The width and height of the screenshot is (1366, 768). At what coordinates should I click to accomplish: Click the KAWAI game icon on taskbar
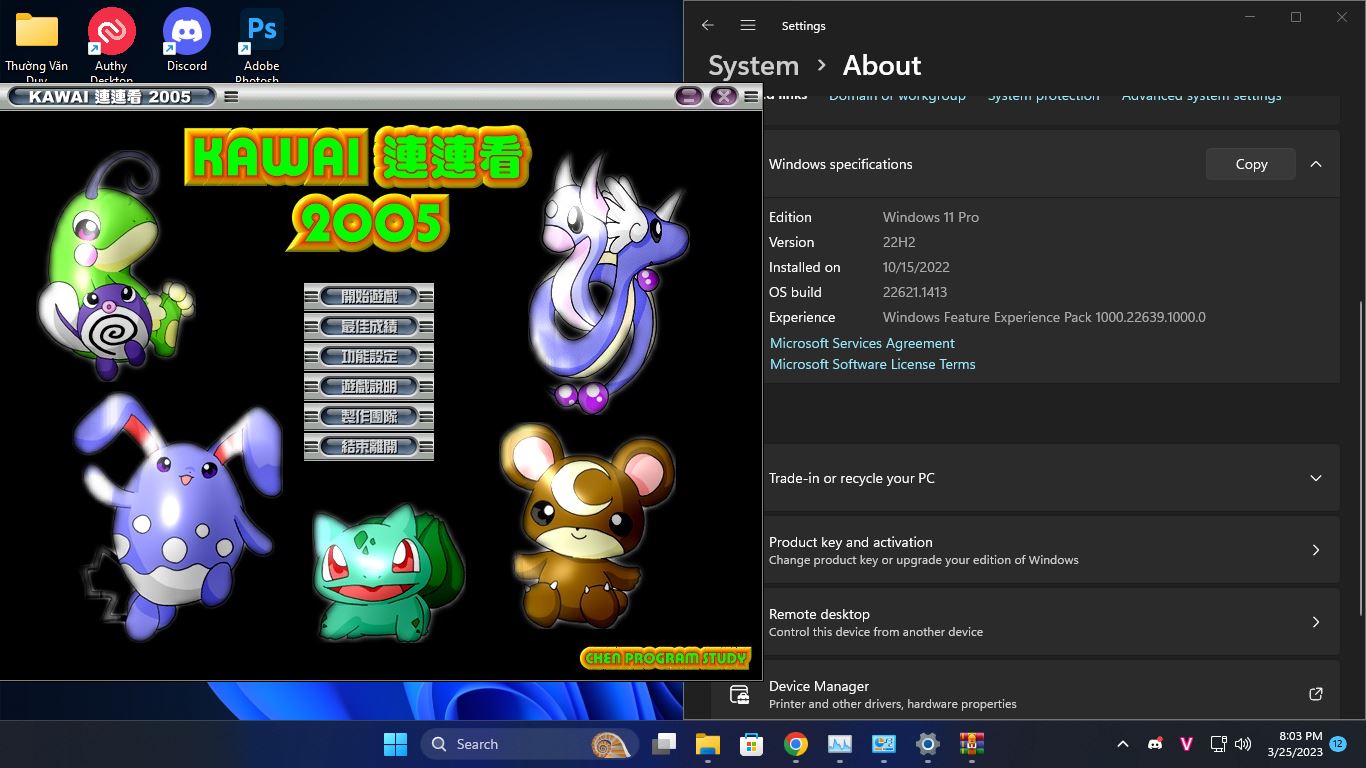pos(884,744)
